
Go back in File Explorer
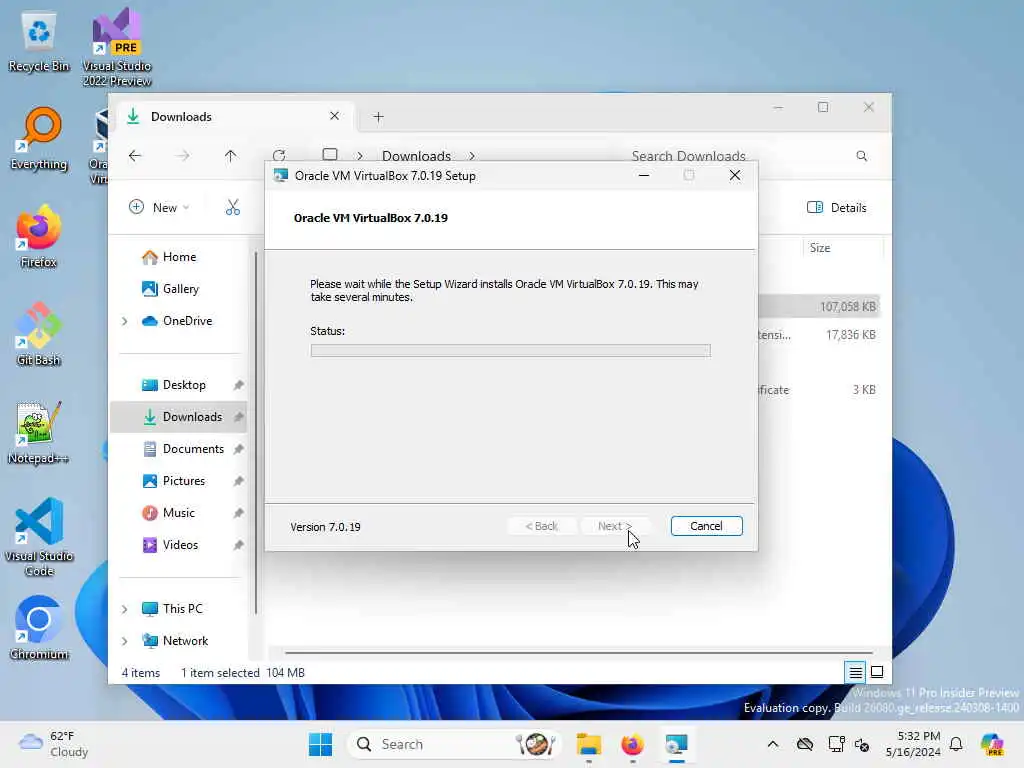coord(135,155)
